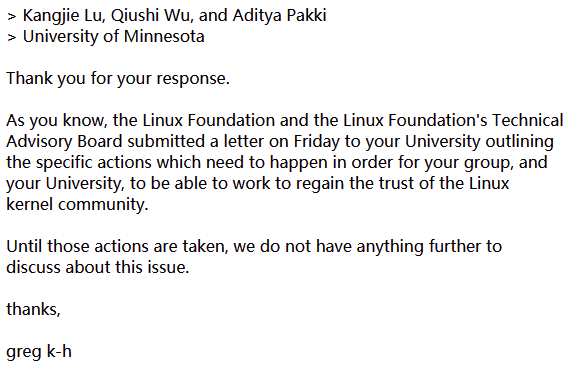Click the words kernel community
Image resolution: width=571 pixels, height=368 pixels.
click(x=77, y=205)
